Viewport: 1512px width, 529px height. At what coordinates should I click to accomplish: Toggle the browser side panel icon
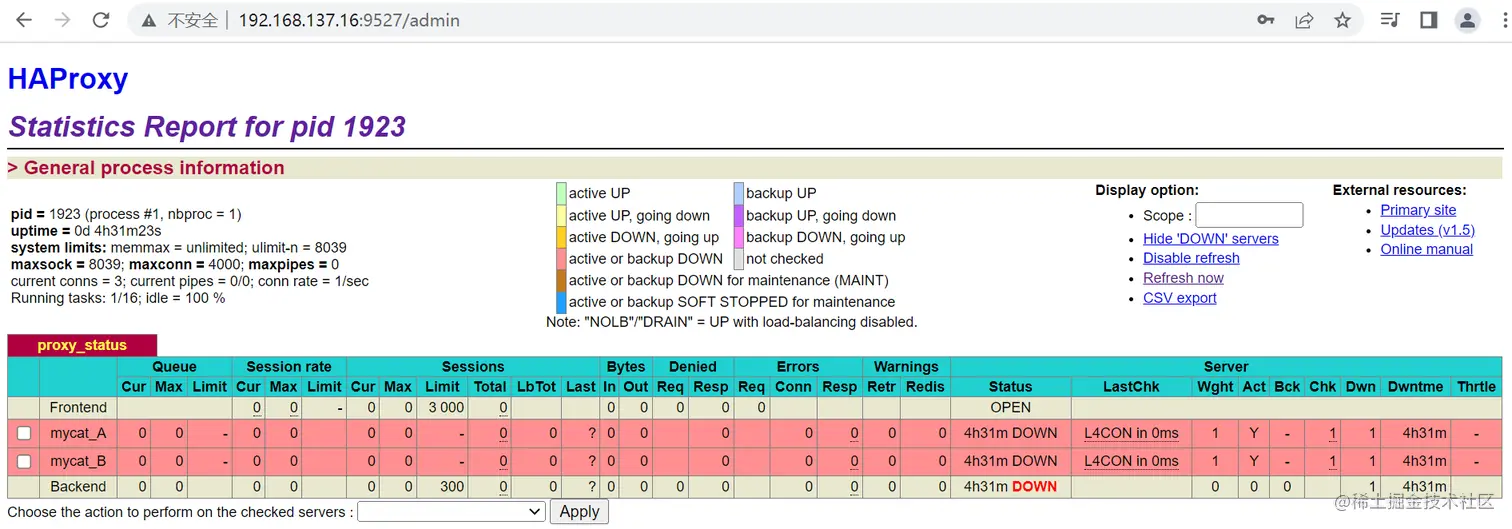[1428, 20]
